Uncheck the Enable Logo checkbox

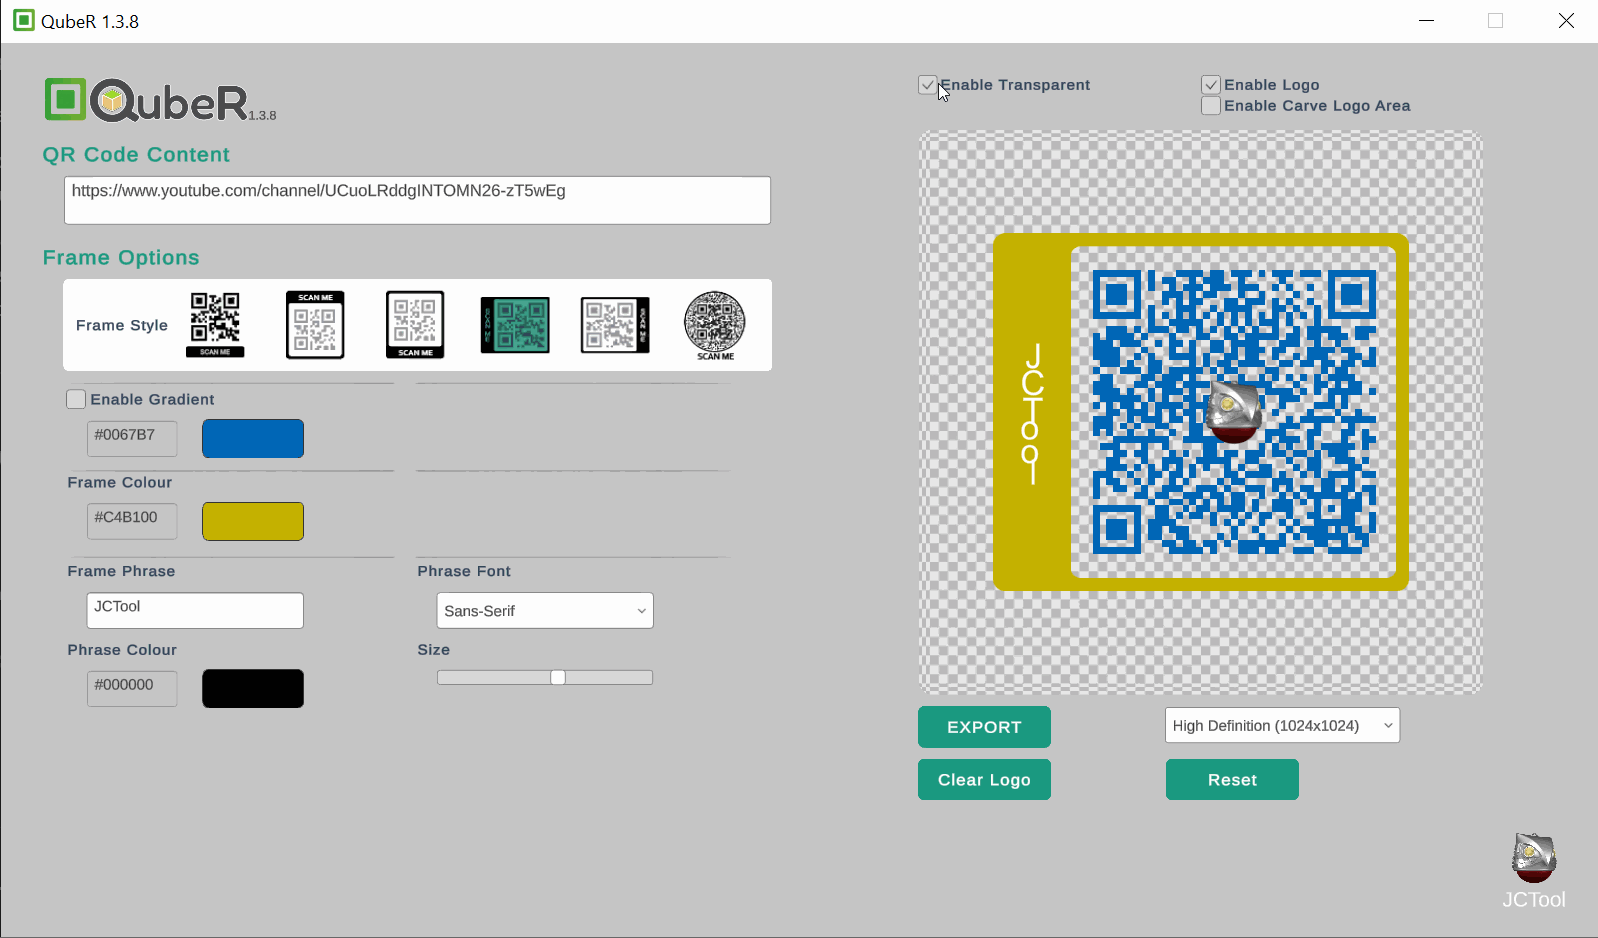1211,85
